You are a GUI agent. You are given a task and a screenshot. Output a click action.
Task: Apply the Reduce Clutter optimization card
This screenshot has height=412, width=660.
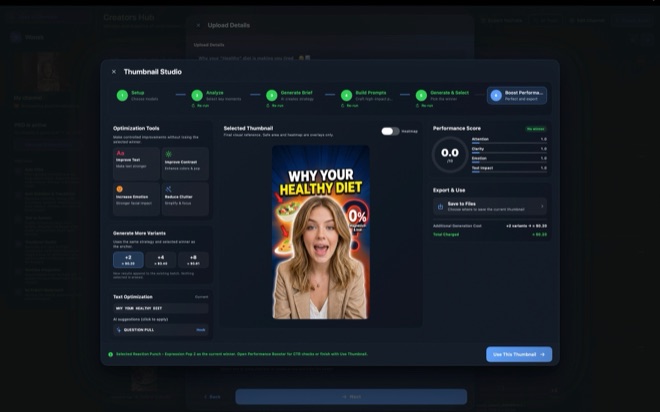click(185, 199)
